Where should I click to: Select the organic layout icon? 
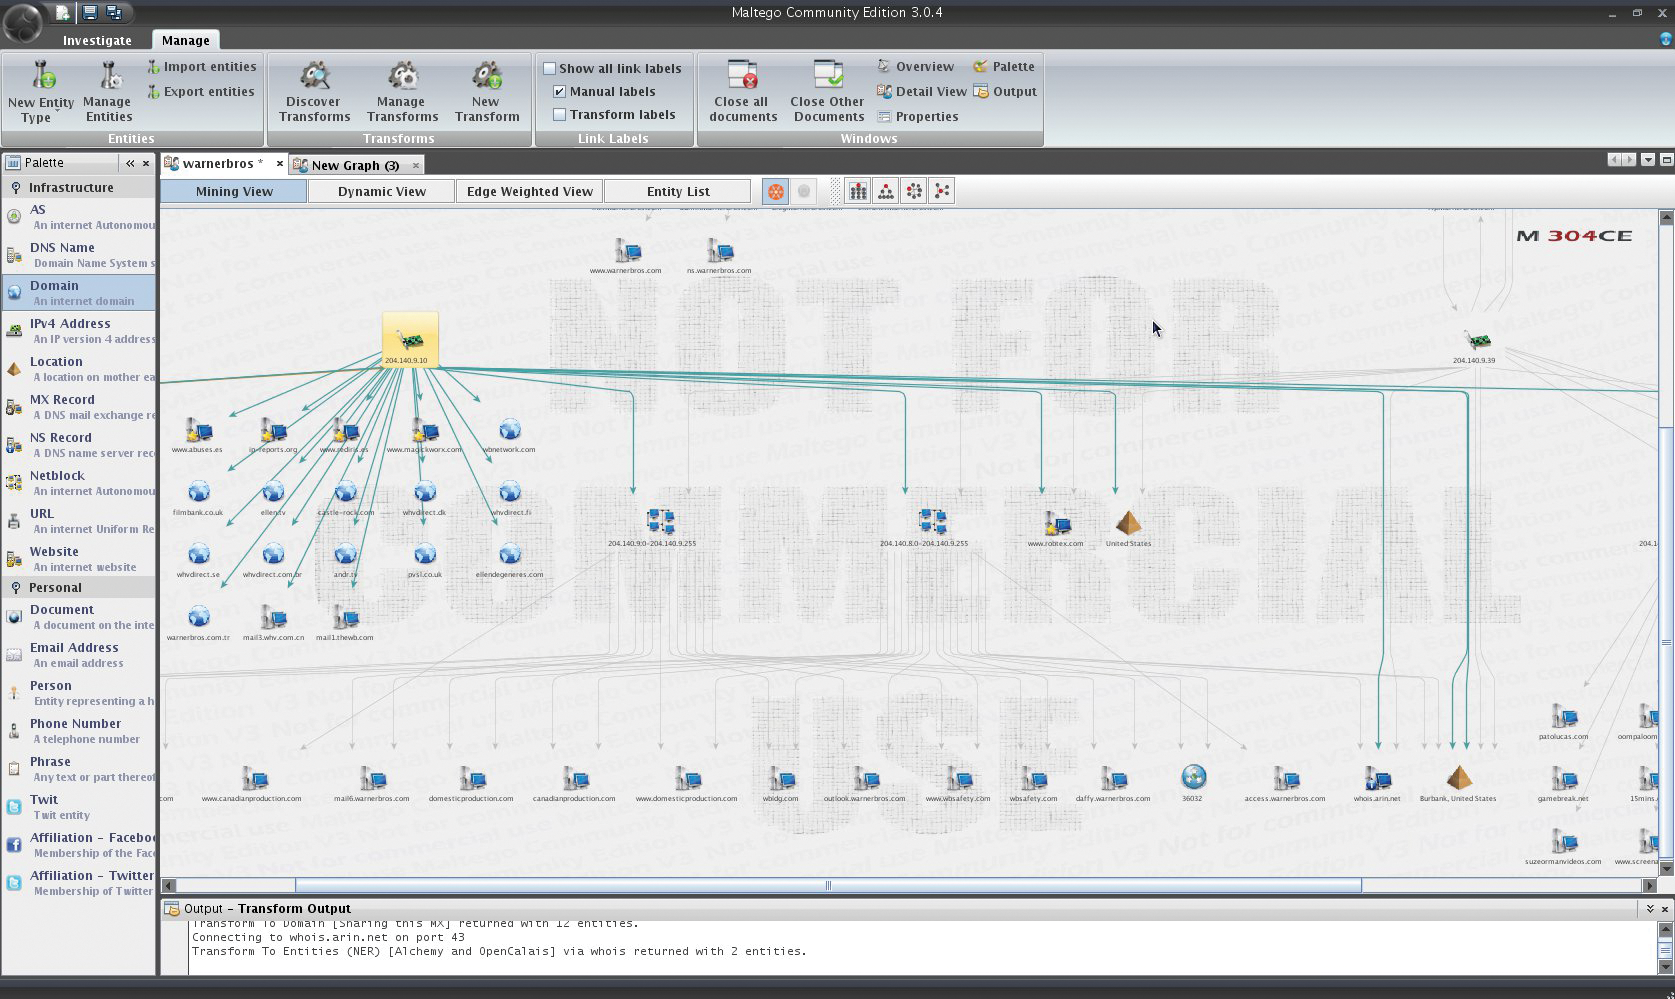coord(941,190)
